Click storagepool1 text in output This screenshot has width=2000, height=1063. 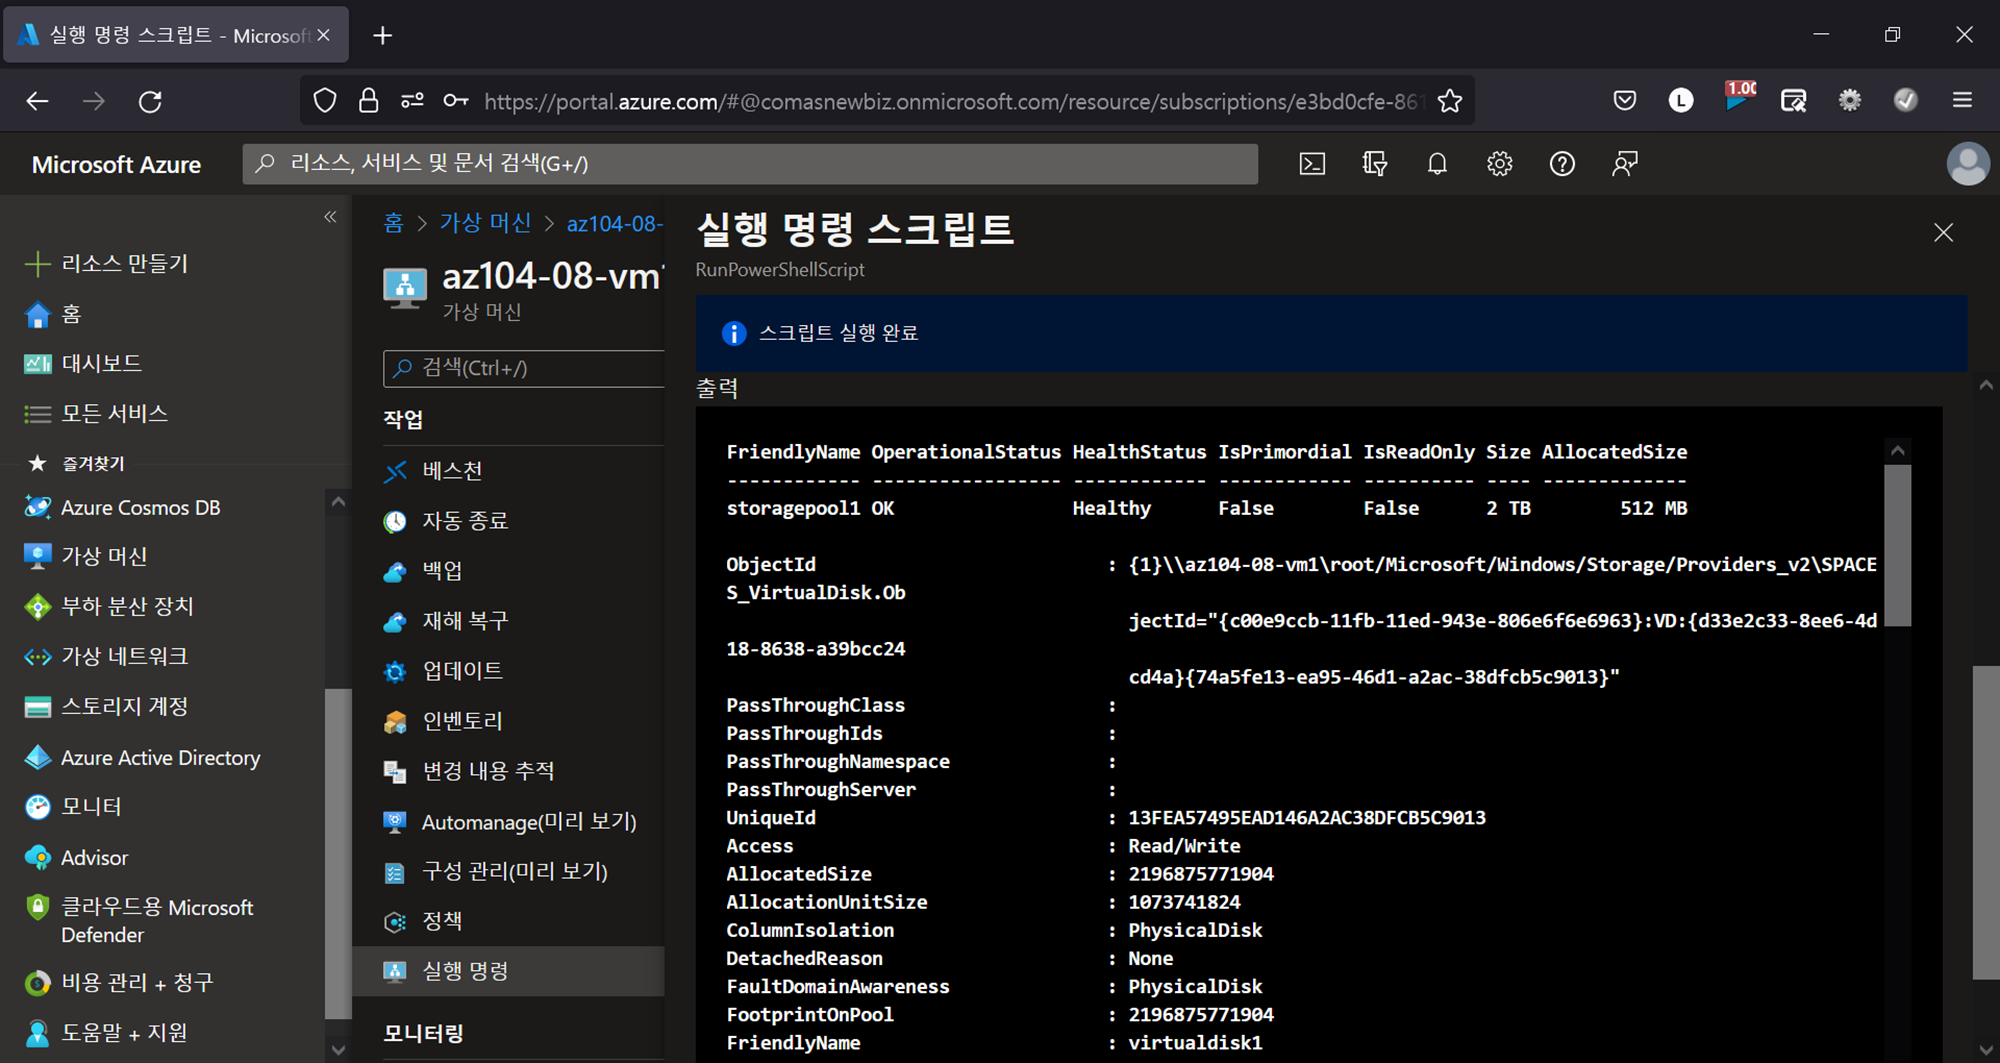(793, 508)
